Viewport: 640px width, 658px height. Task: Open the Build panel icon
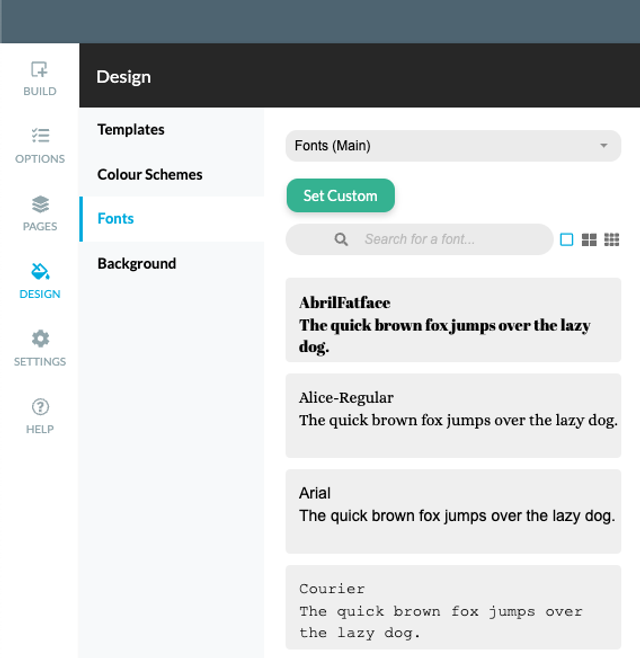pyautogui.click(x=39, y=69)
